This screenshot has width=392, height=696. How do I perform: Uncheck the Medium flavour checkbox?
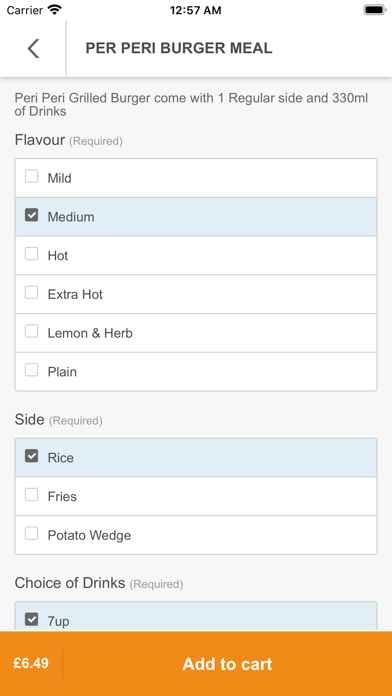click(x=32, y=215)
